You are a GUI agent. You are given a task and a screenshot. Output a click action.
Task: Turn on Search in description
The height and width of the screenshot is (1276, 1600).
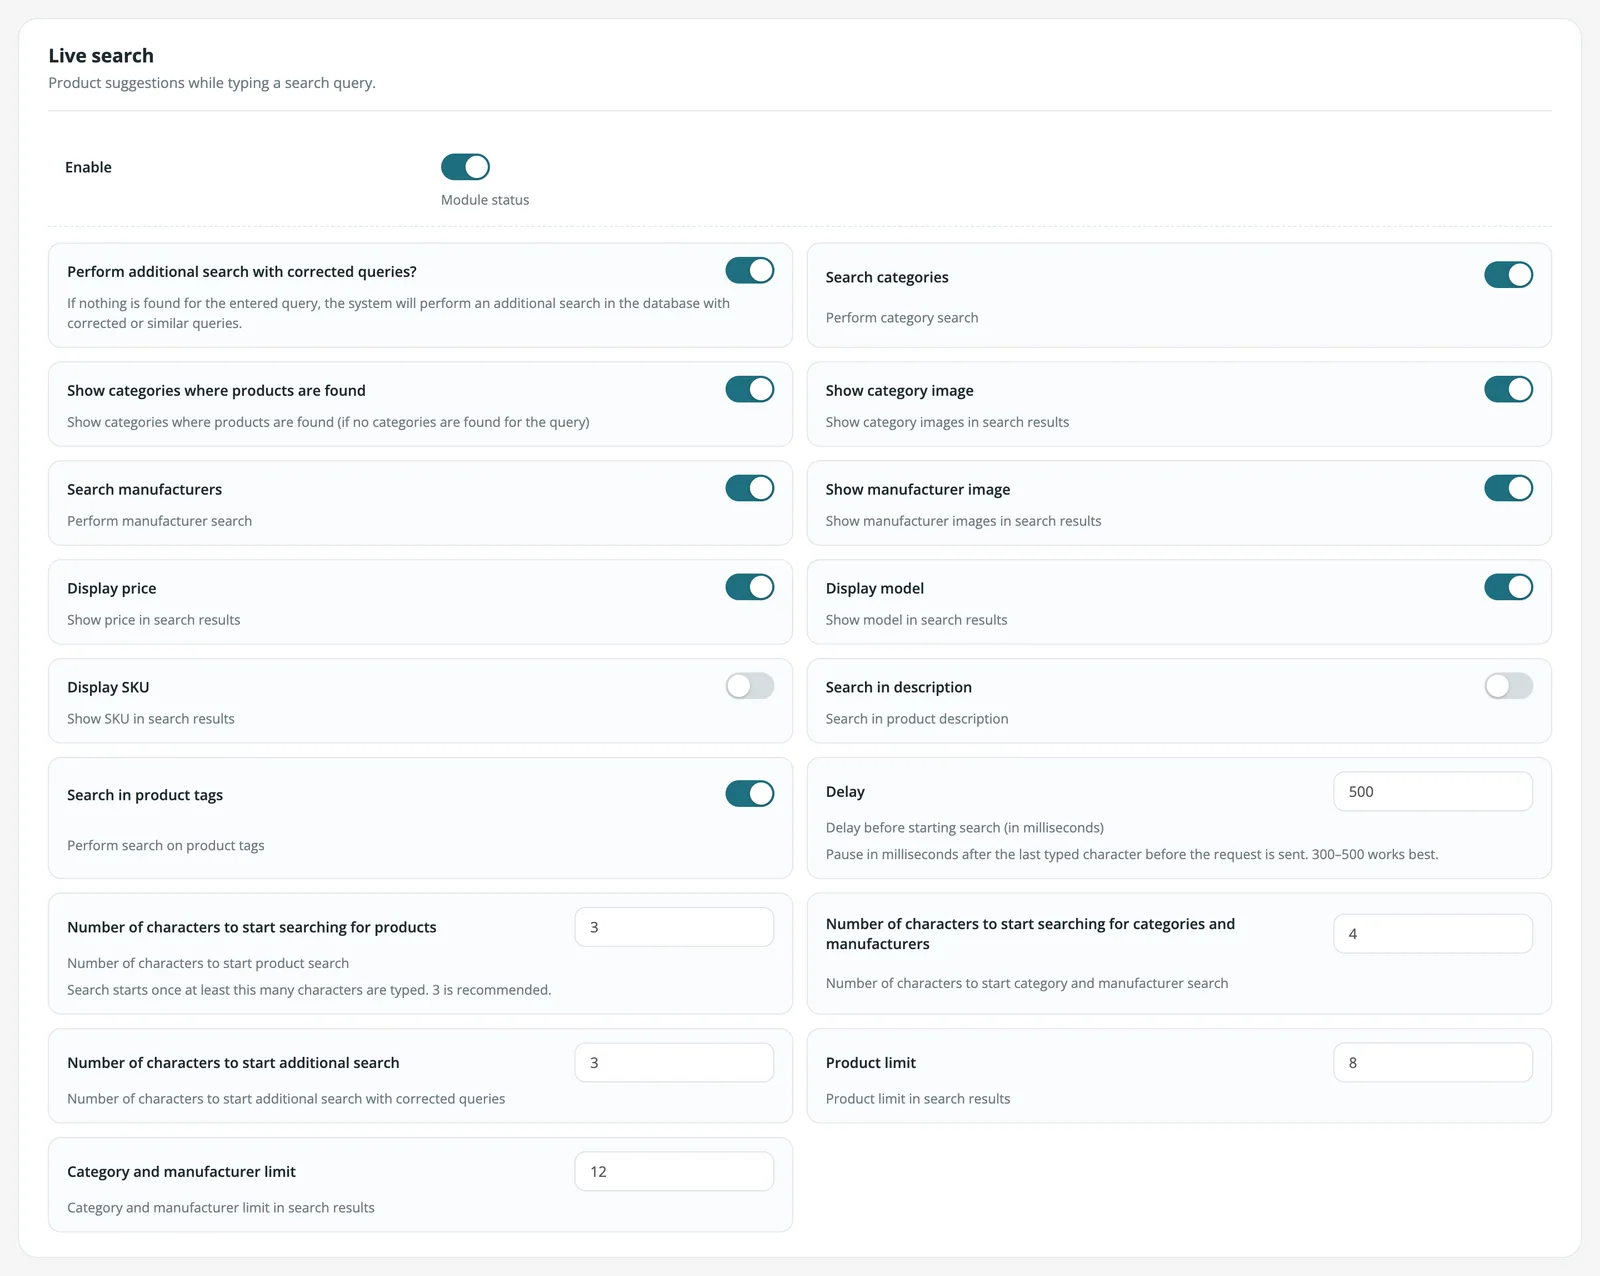[1508, 686]
